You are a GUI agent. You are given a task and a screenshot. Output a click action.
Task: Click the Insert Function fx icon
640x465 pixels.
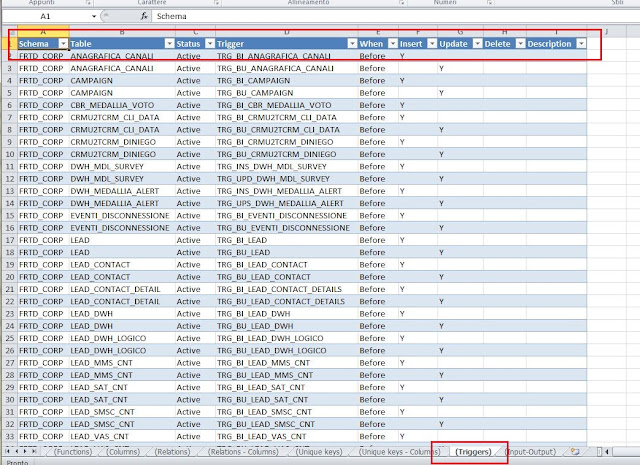click(144, 16)
